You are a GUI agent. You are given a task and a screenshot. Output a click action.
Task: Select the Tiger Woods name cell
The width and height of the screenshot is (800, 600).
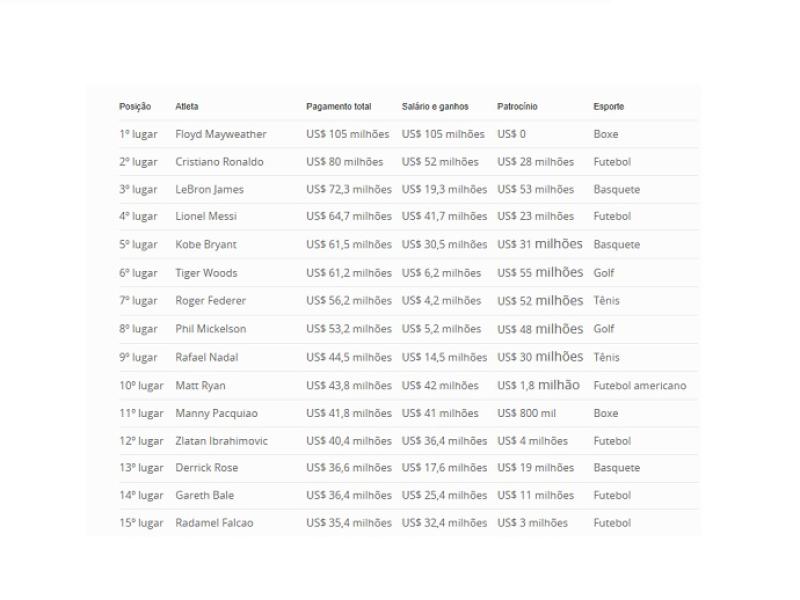point(206,273)
